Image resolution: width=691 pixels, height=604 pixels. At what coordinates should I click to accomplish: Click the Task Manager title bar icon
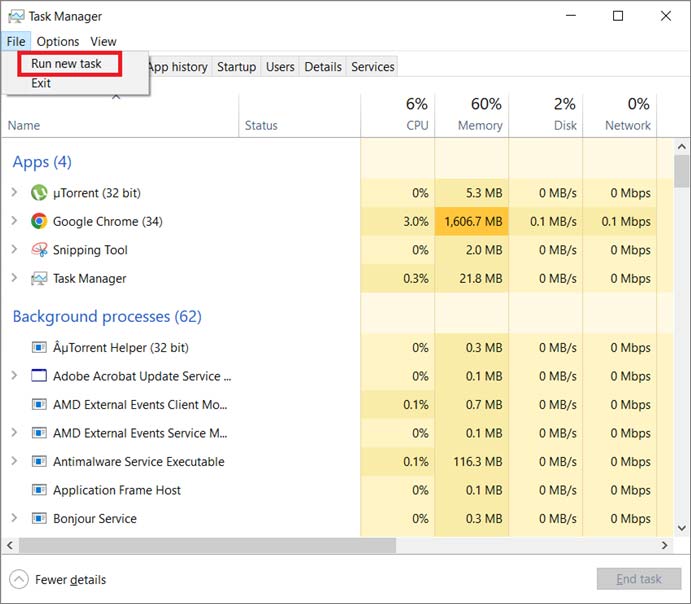[16, 16]
